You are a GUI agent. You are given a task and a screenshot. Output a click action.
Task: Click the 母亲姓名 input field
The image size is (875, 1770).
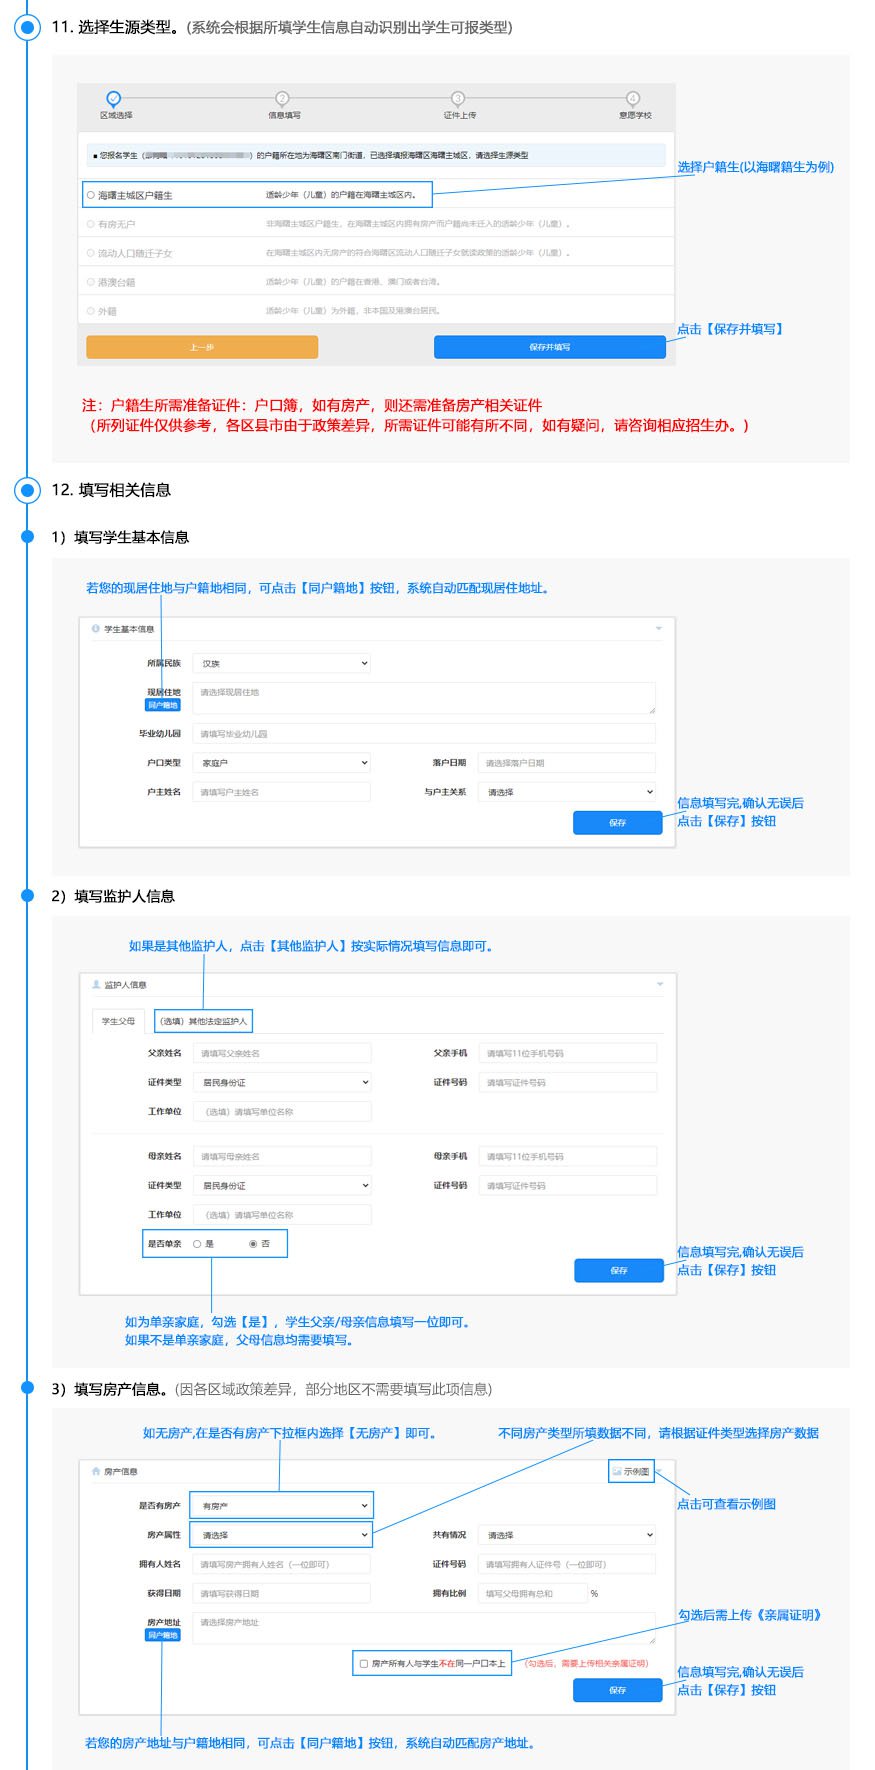[283, 1156]
